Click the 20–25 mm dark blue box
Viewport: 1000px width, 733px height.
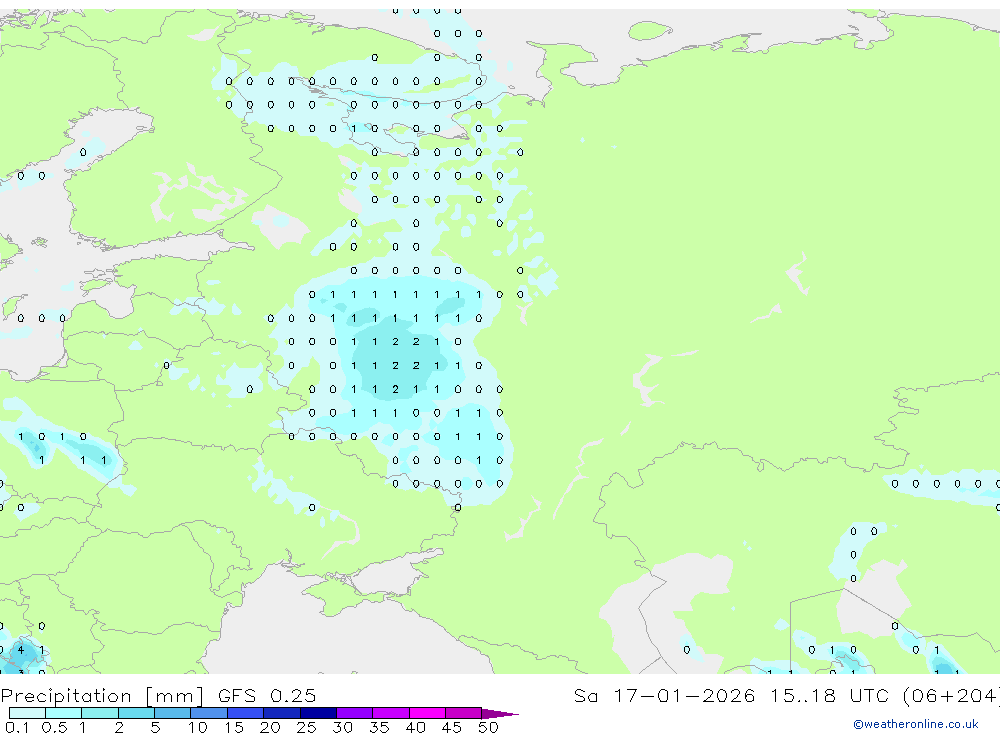tap(282, 713)
